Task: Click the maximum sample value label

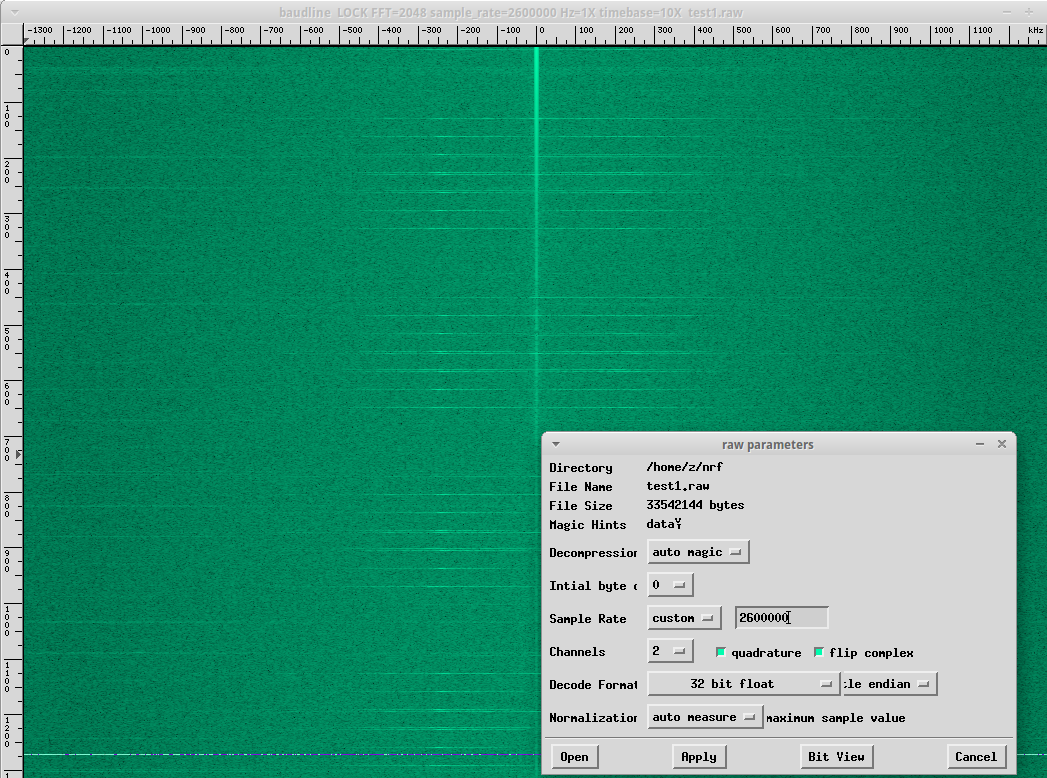Action: (x=835, y=718)
